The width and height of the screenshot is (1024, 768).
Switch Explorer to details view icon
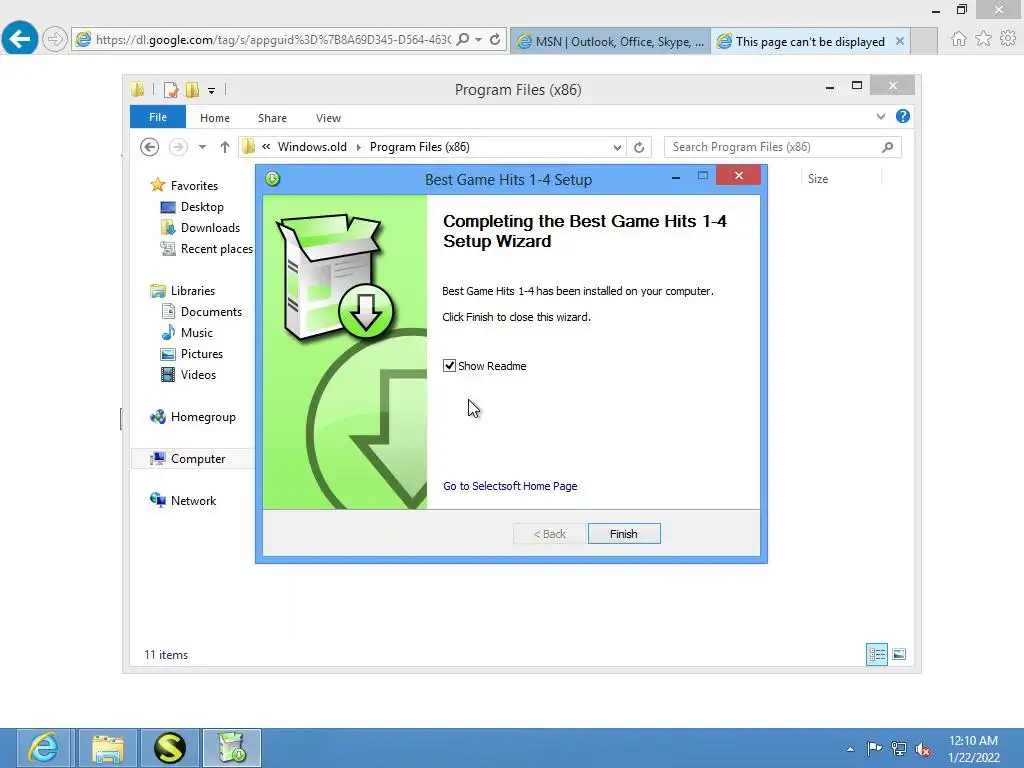(x=876, y=654)
